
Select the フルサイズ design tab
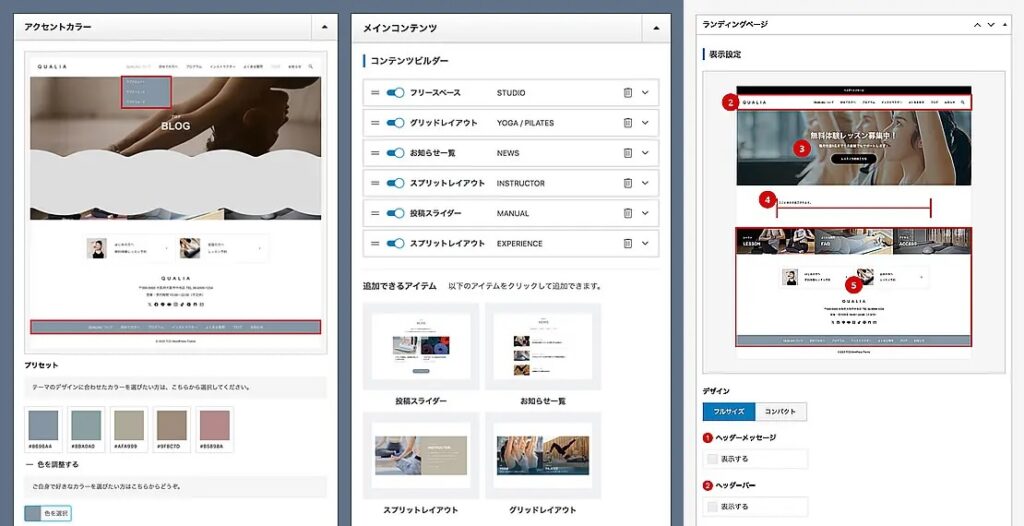pyautogui.click(x=729, y=412)
